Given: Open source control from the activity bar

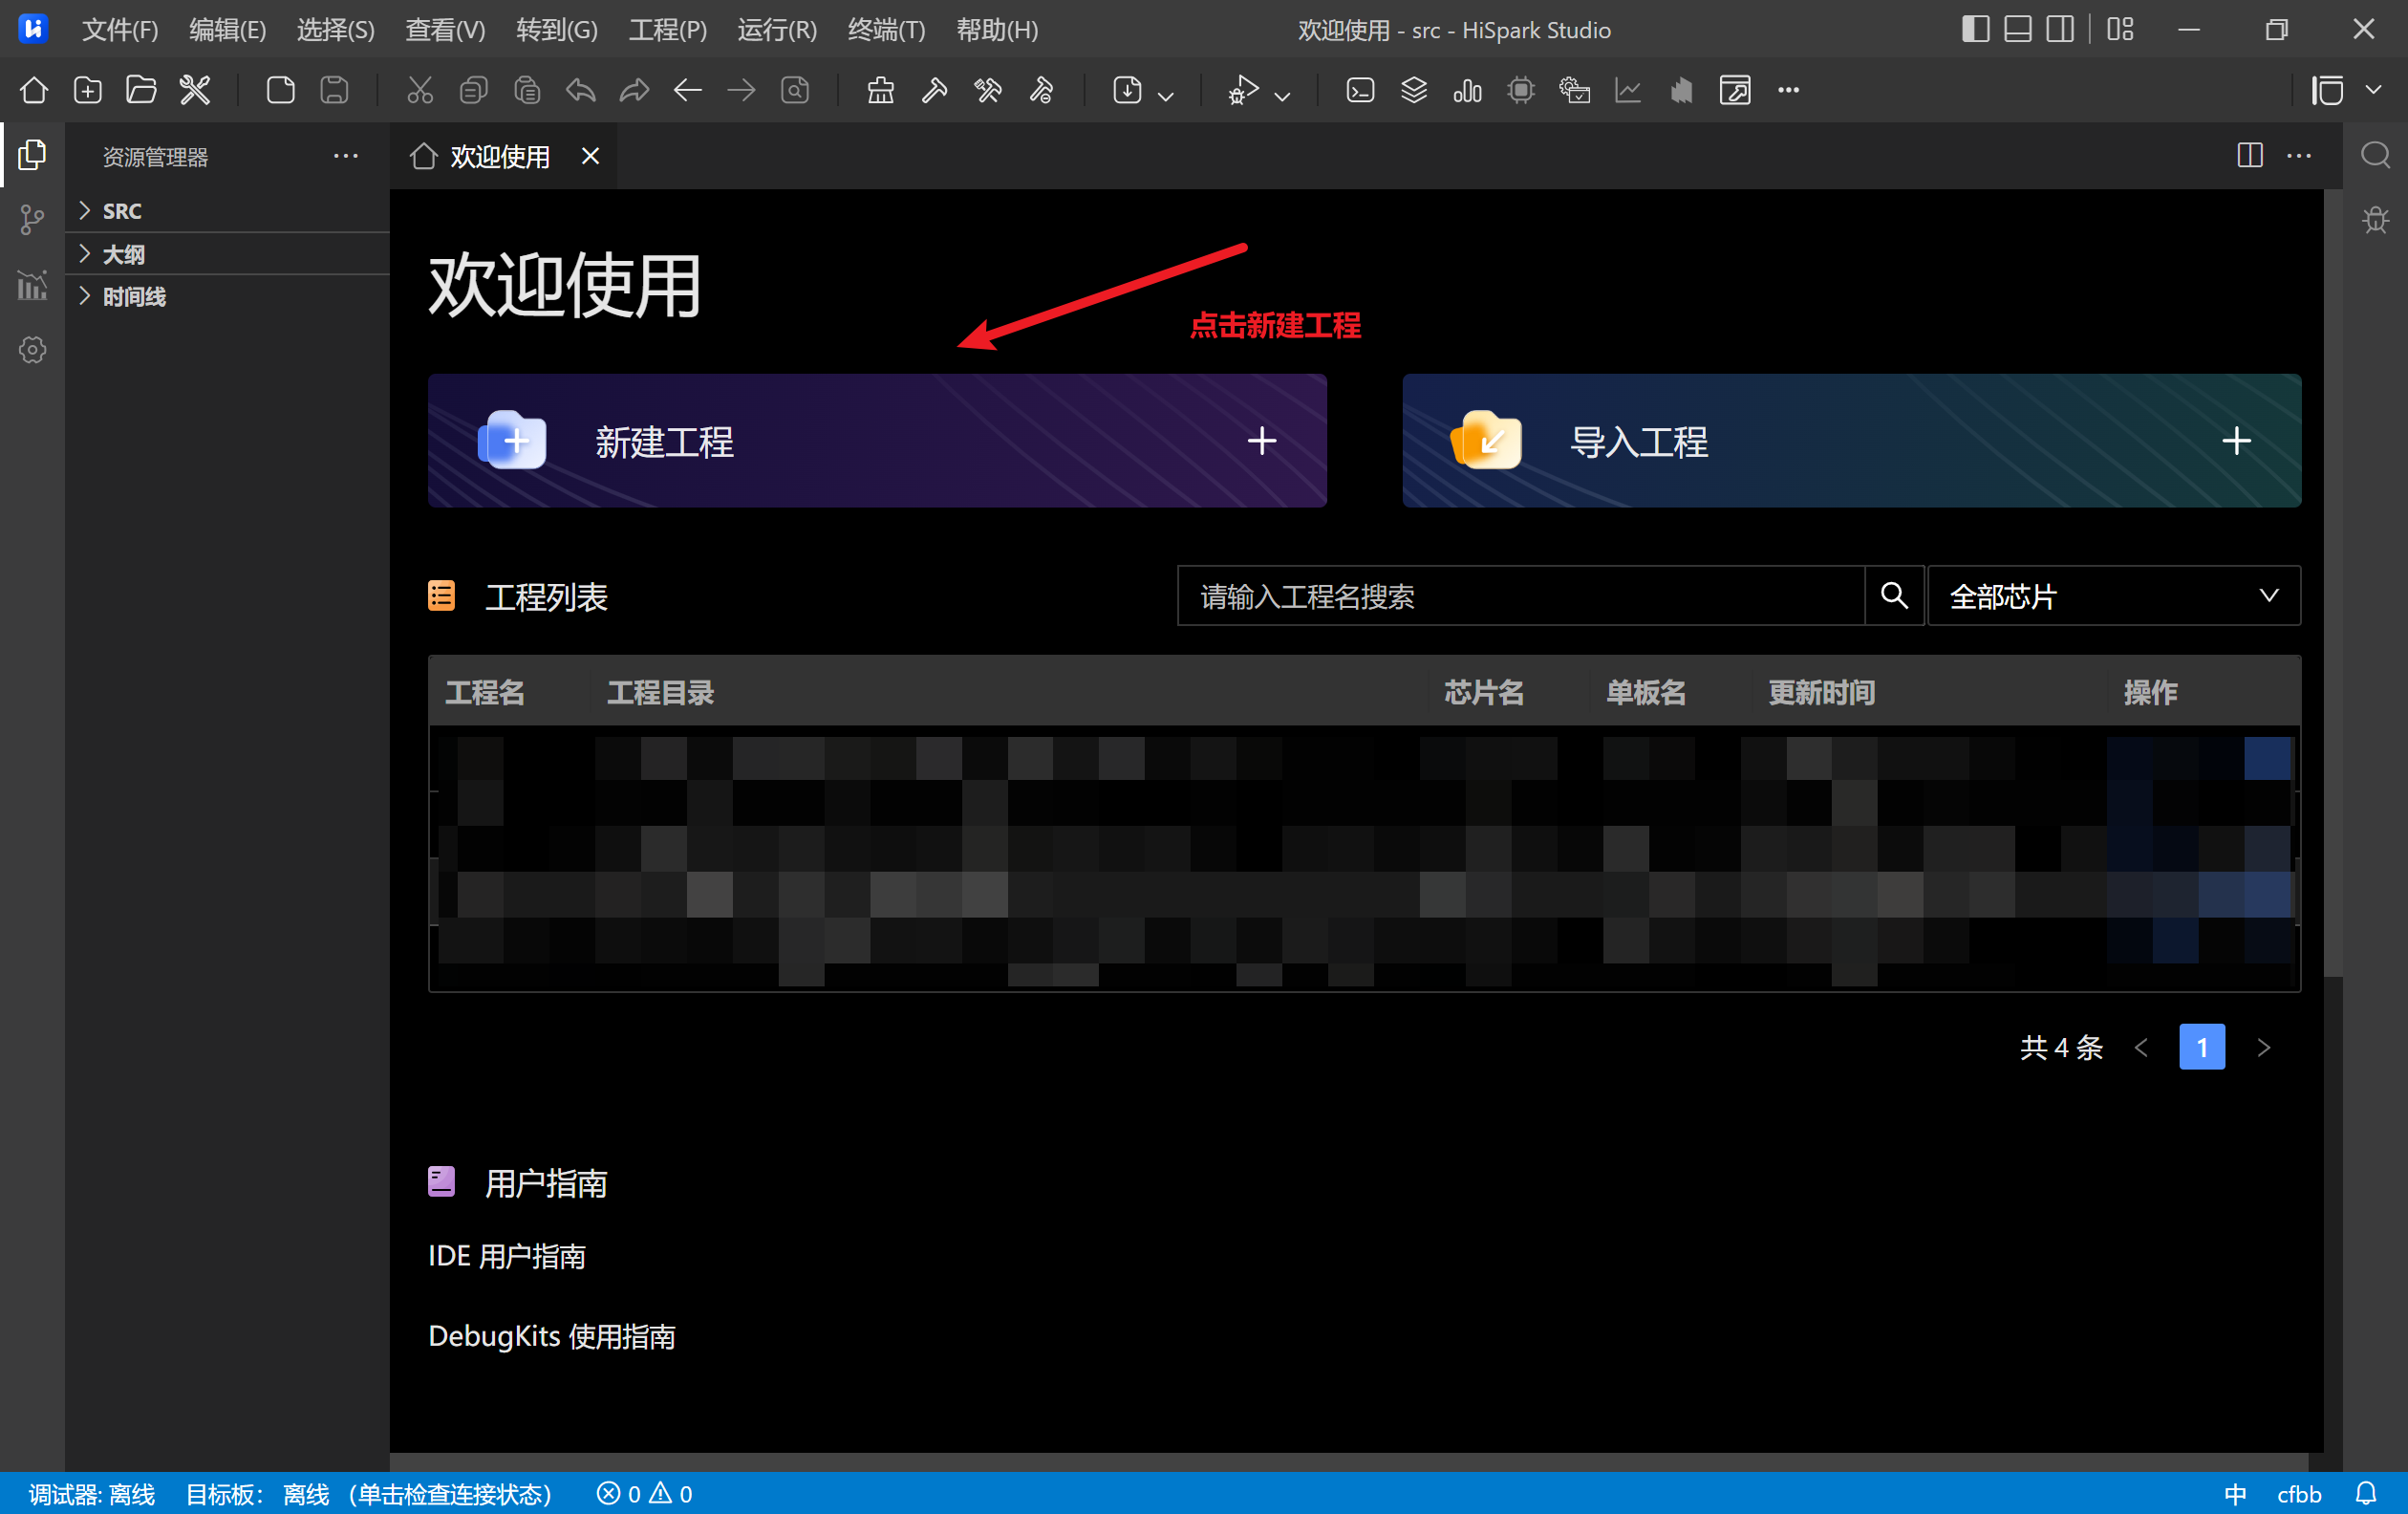Looking at the screenshot, I should pyautogui.click(x=32, y=219).
